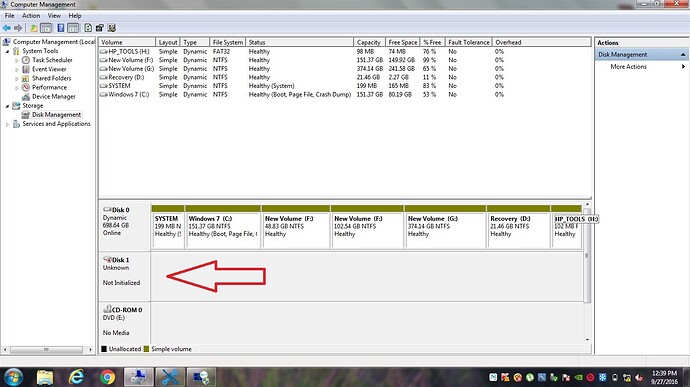Image resolution: width=690 pixels, height=387 pixels.
Task: Sort volumes by Free Space column
Action: [x=402, y=42]
